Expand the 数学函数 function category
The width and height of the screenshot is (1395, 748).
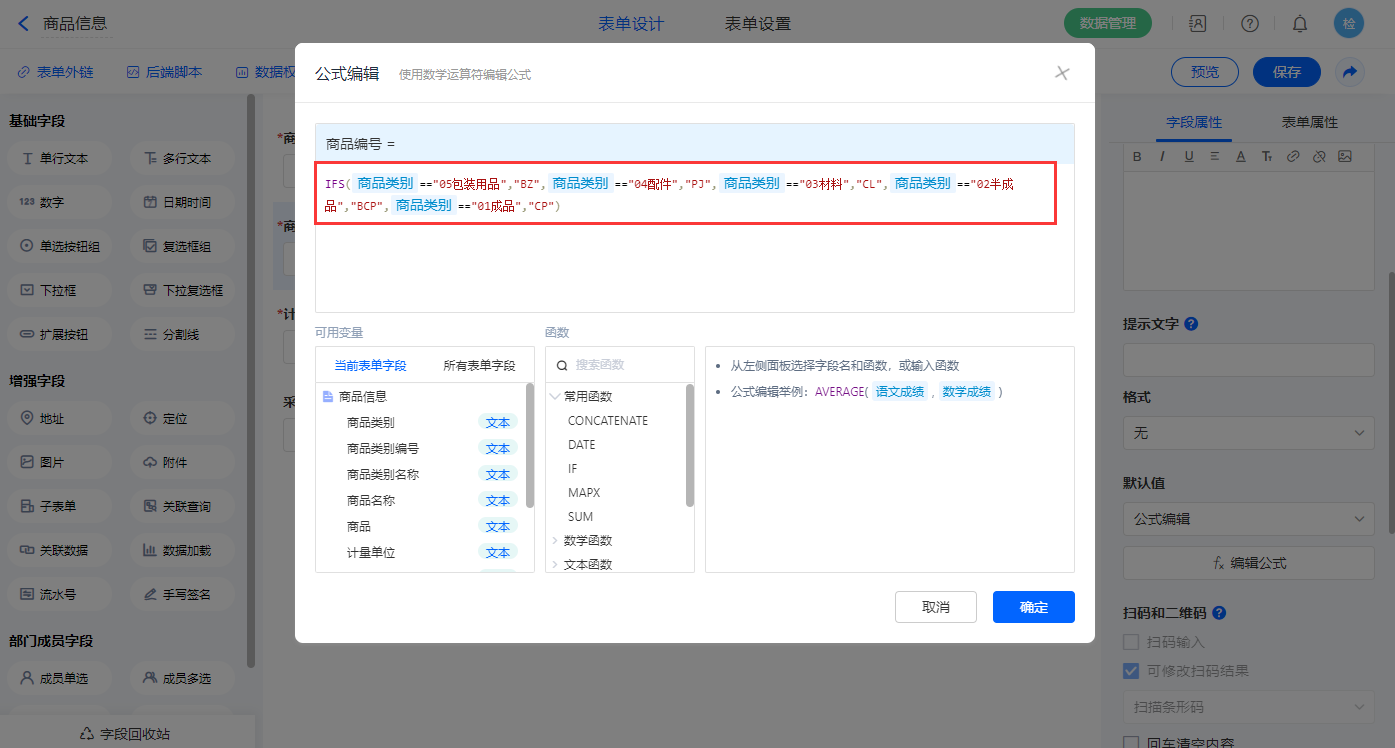coord(555,541)
